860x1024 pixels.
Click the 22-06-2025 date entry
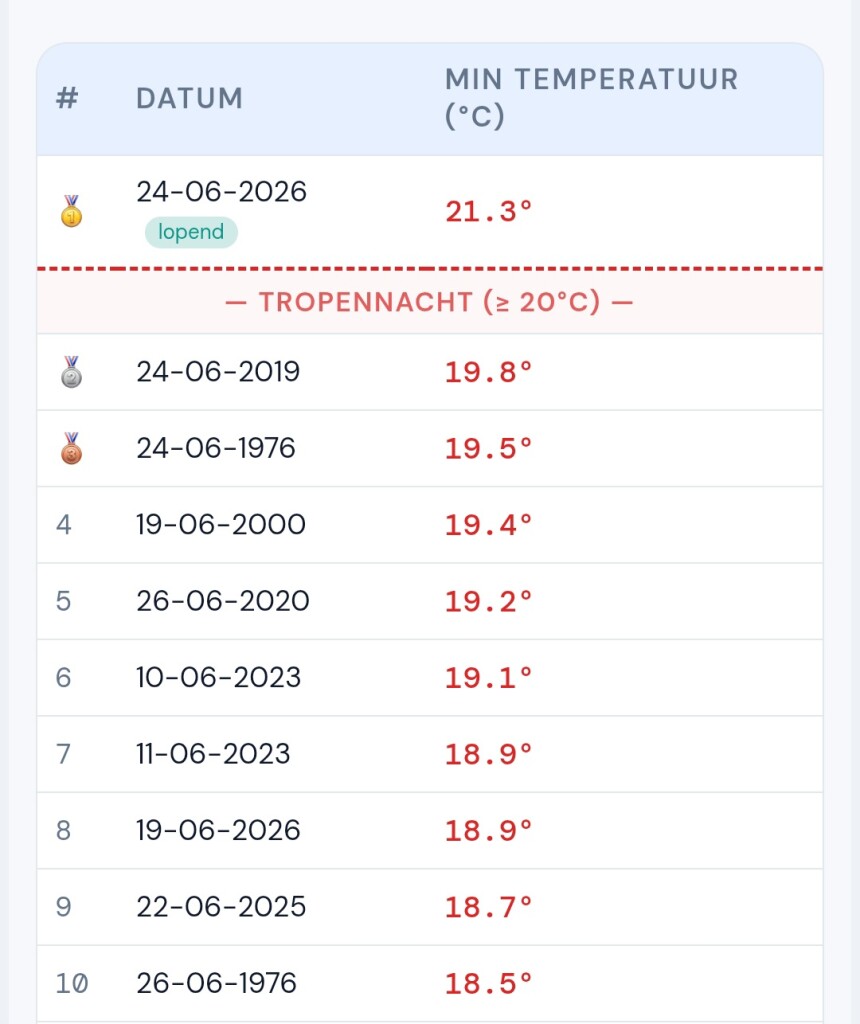(221, 906)
